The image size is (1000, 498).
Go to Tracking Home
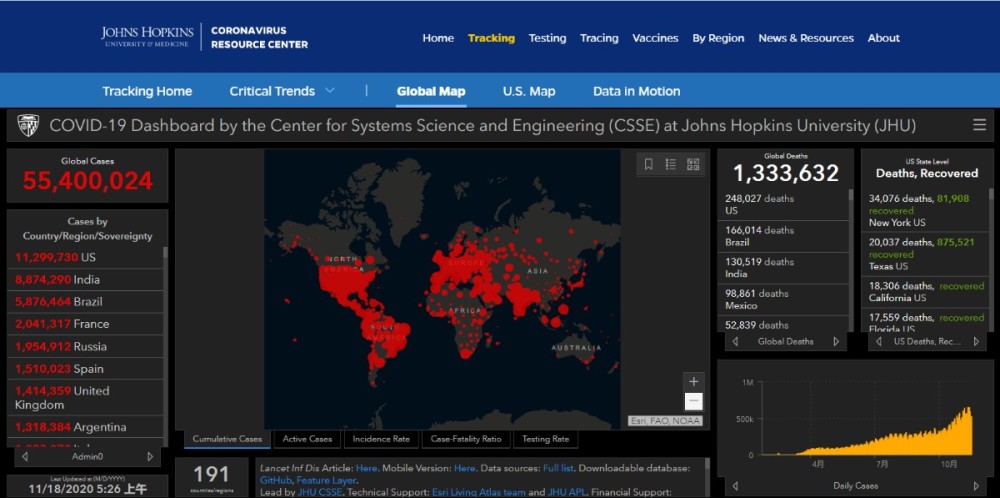tap(147, 91)
